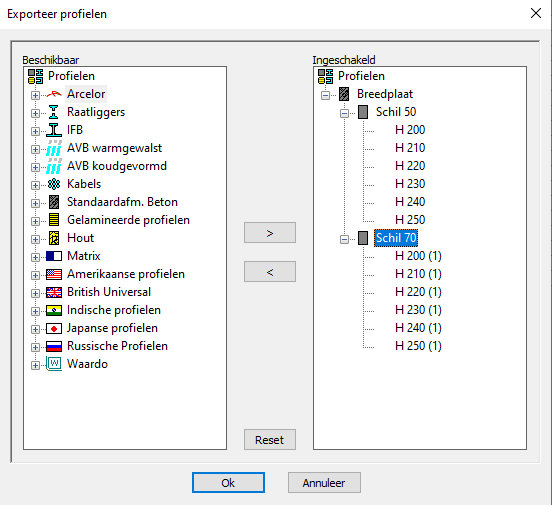Expand the Hout node
Viewport: 552px width, 505px height.
point(35,239)
